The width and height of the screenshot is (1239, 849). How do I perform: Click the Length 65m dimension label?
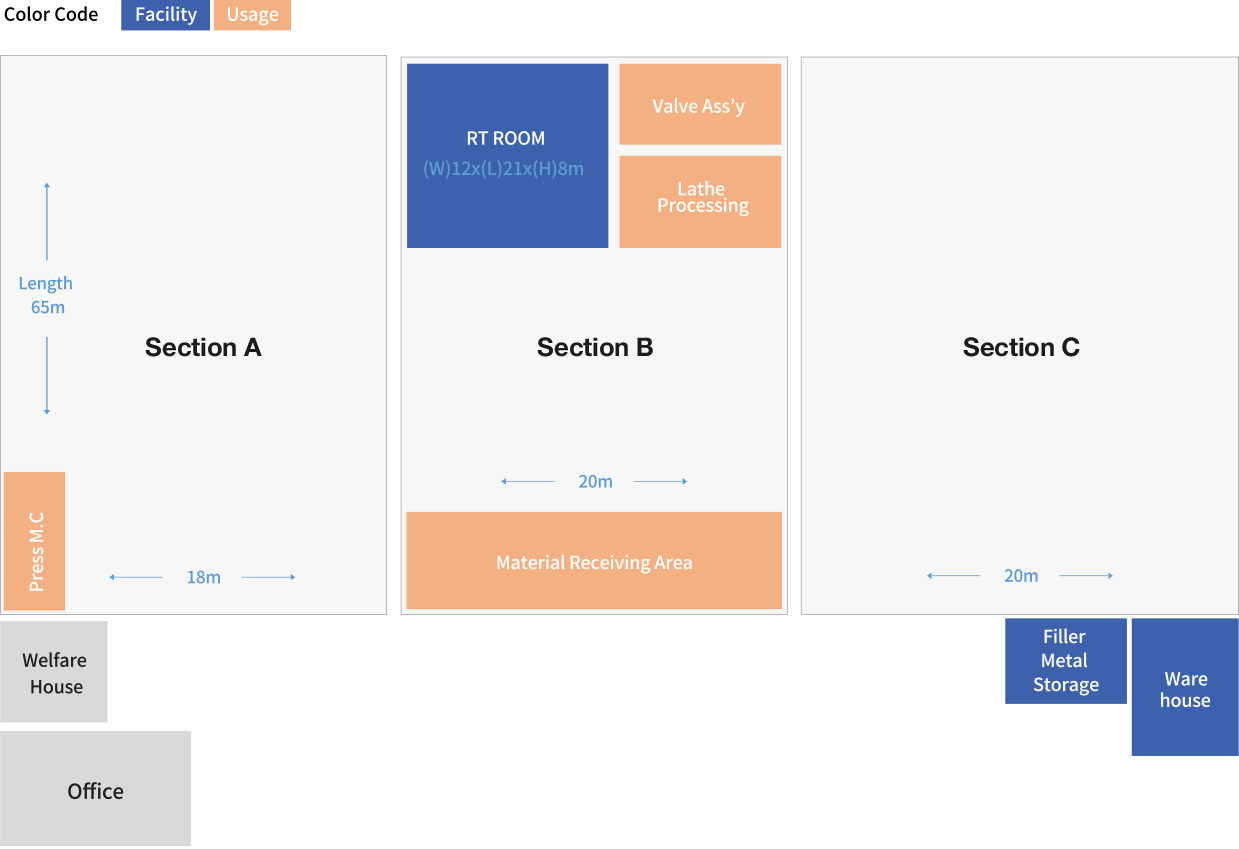pyautogui.click(x=46, y=296)
